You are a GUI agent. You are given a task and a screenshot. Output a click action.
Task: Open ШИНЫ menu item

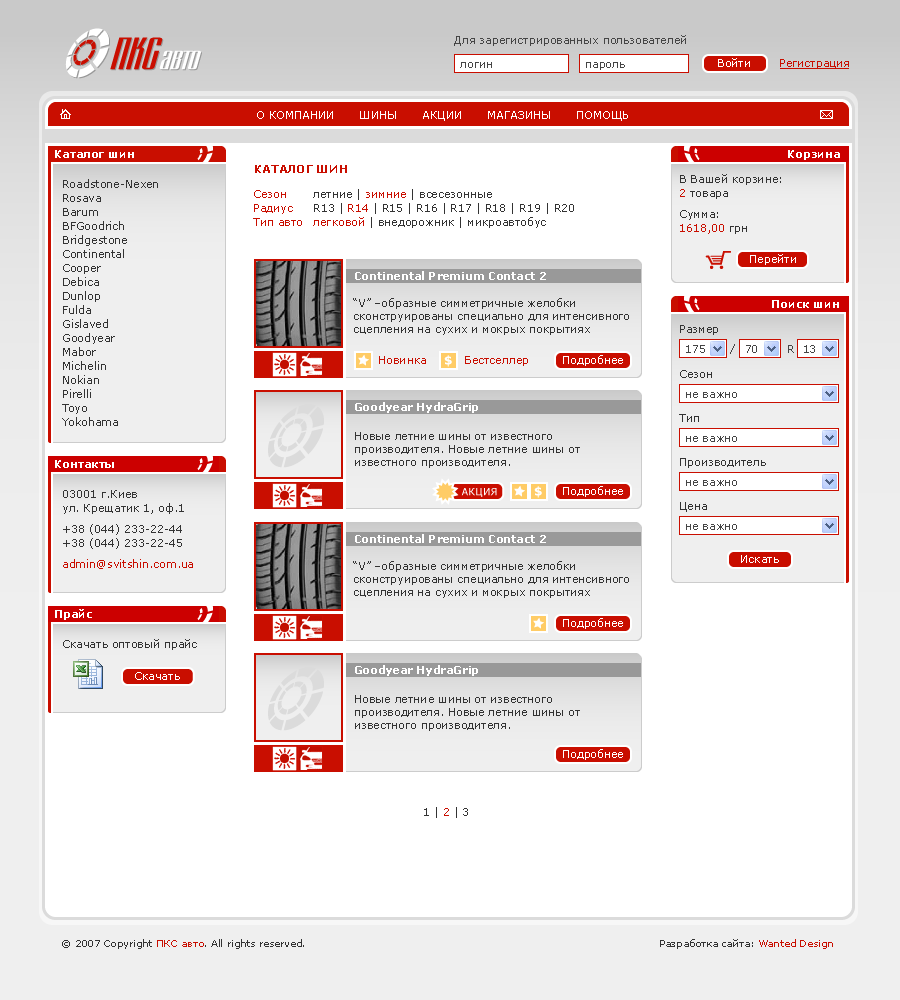[378, 115]
